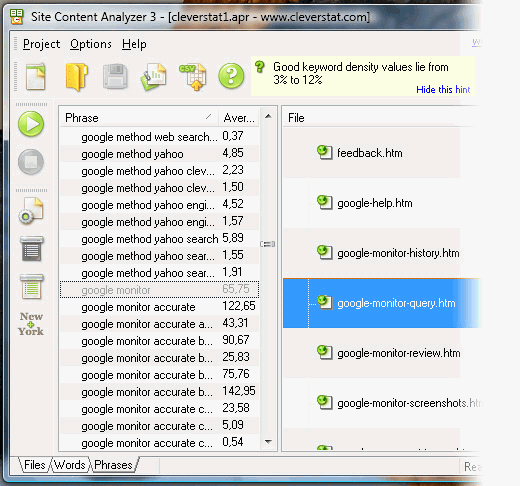
Task: Click the phrase list scroll down arrow
Action: point(268,442)
